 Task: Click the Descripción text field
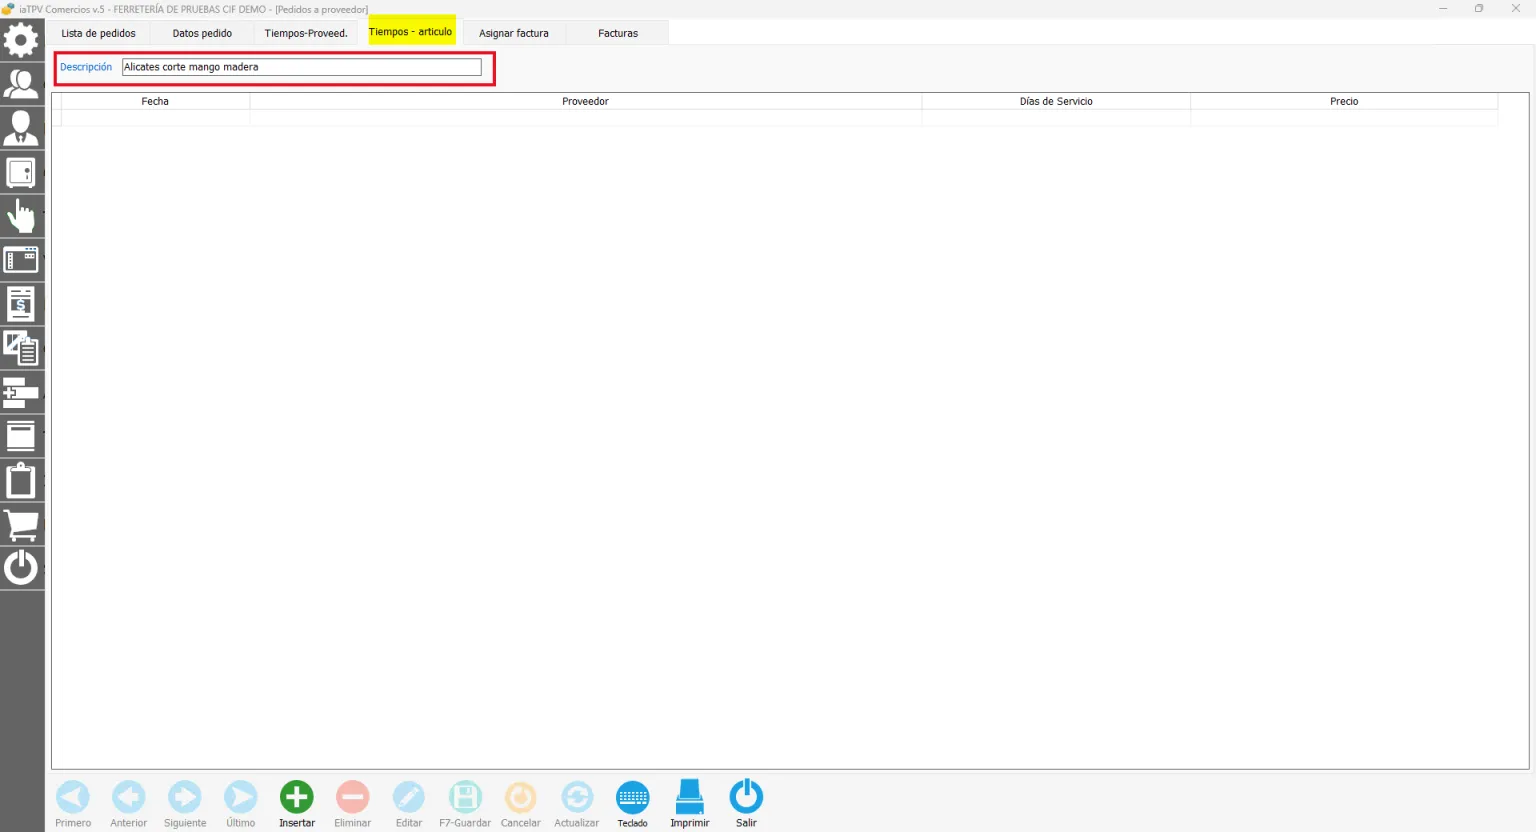pyautogui.click(x=301, y=67)
